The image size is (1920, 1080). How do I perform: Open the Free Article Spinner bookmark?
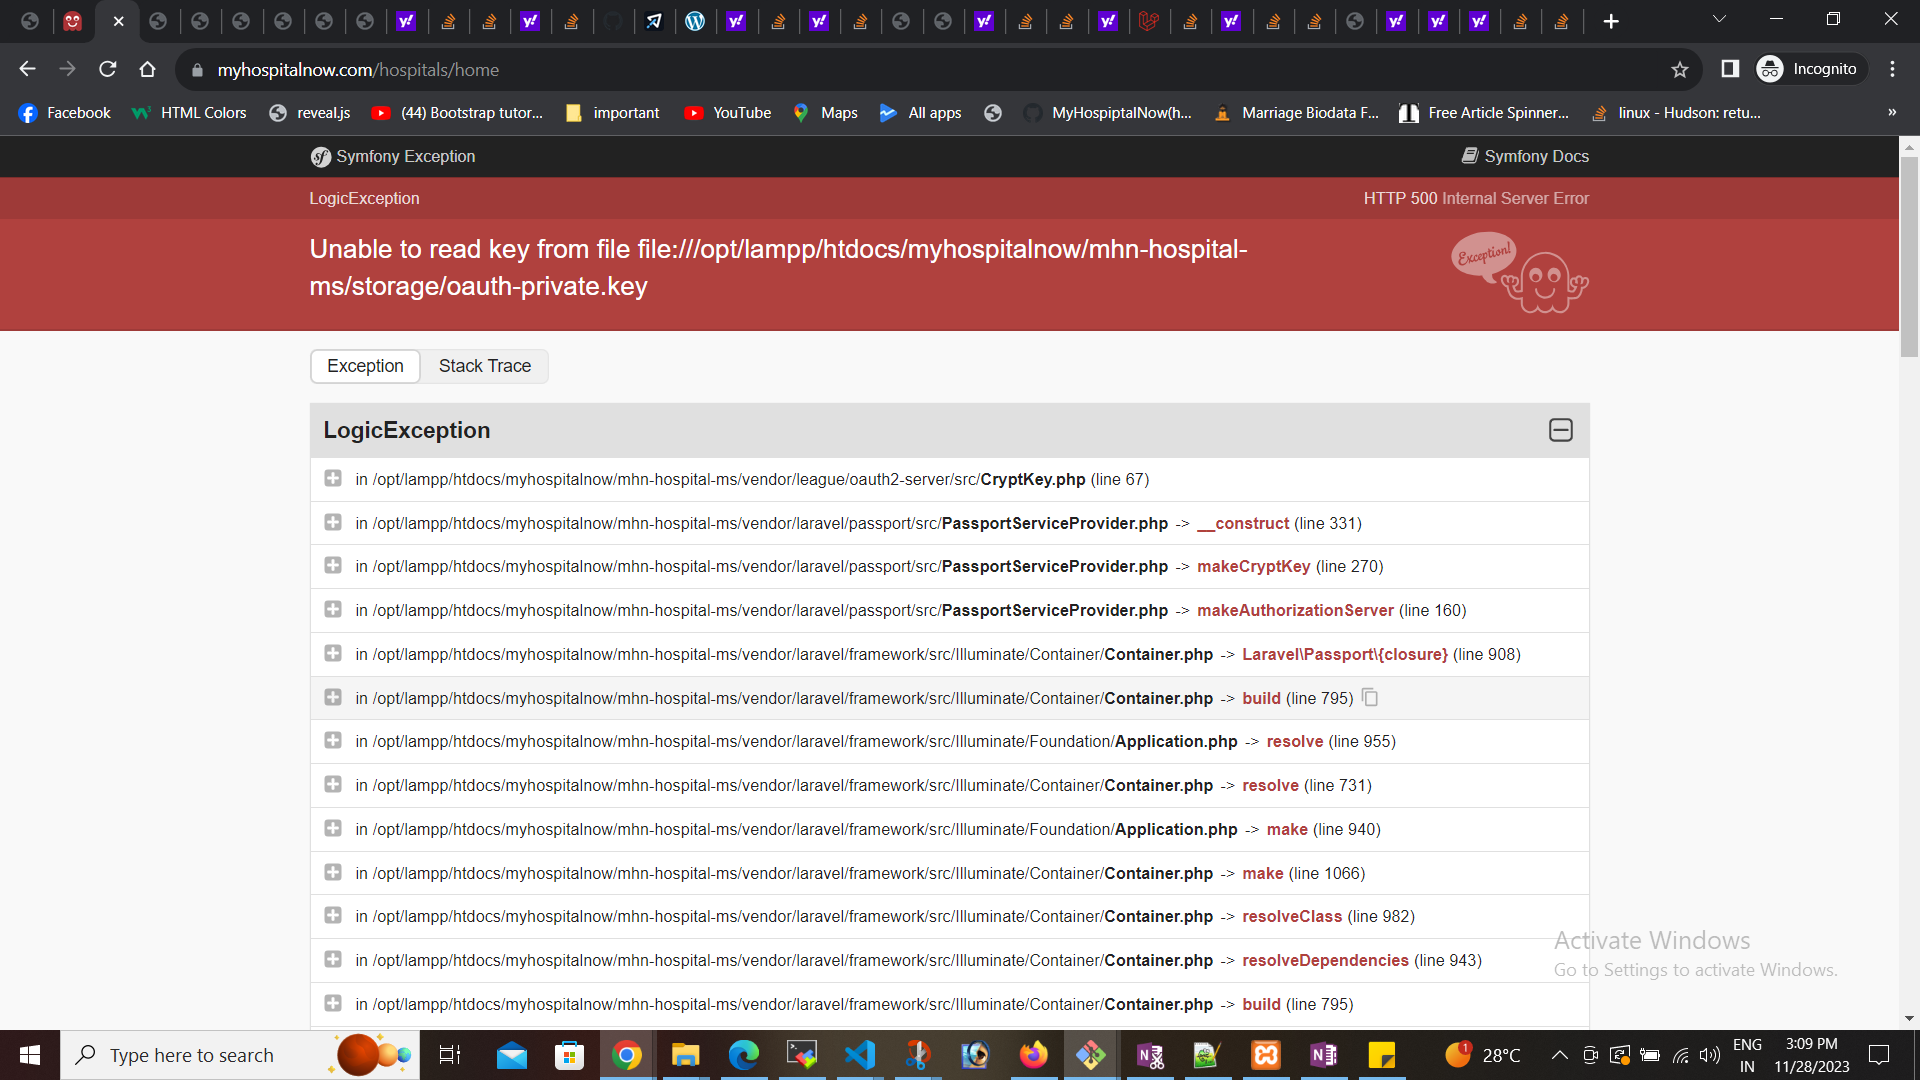(x=1484, y=113)
